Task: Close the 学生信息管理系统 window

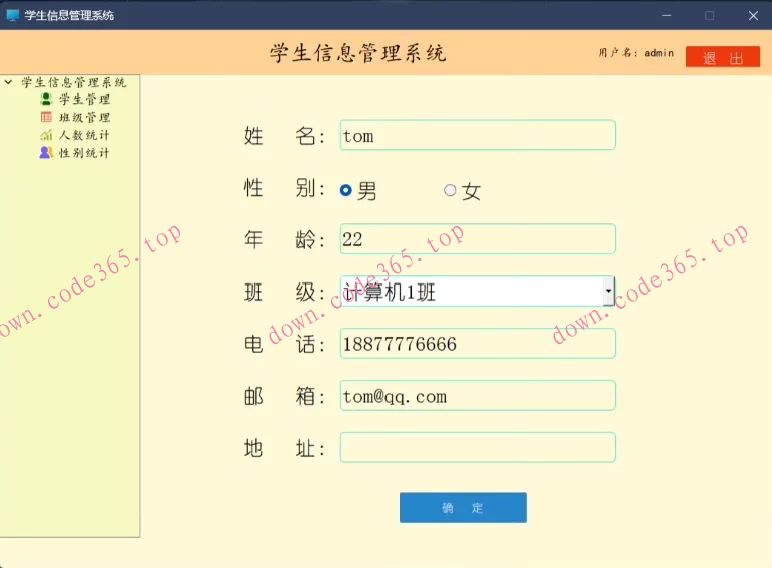Action: click(x=753, y=15)
